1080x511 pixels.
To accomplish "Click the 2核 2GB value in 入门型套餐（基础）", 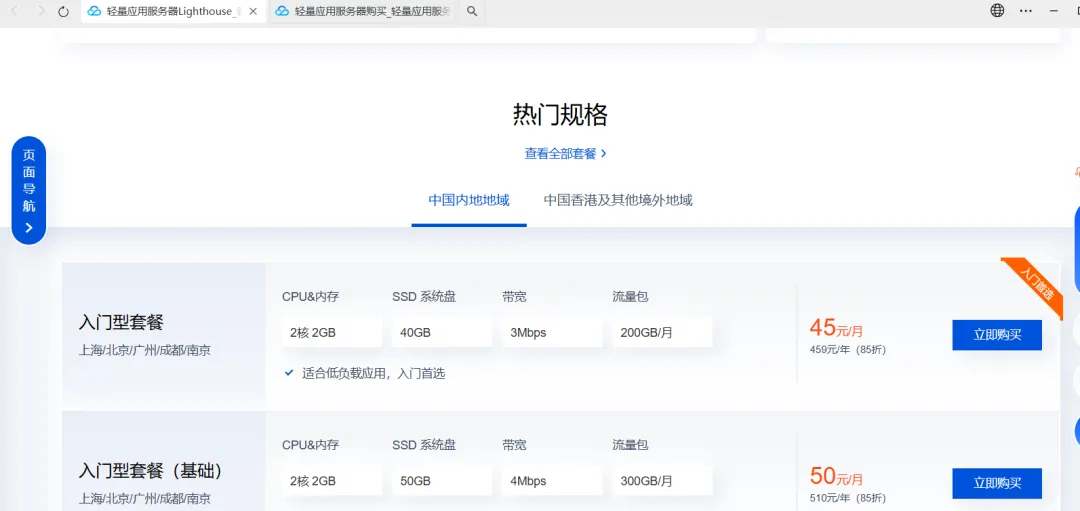I will tap(332, 481).
